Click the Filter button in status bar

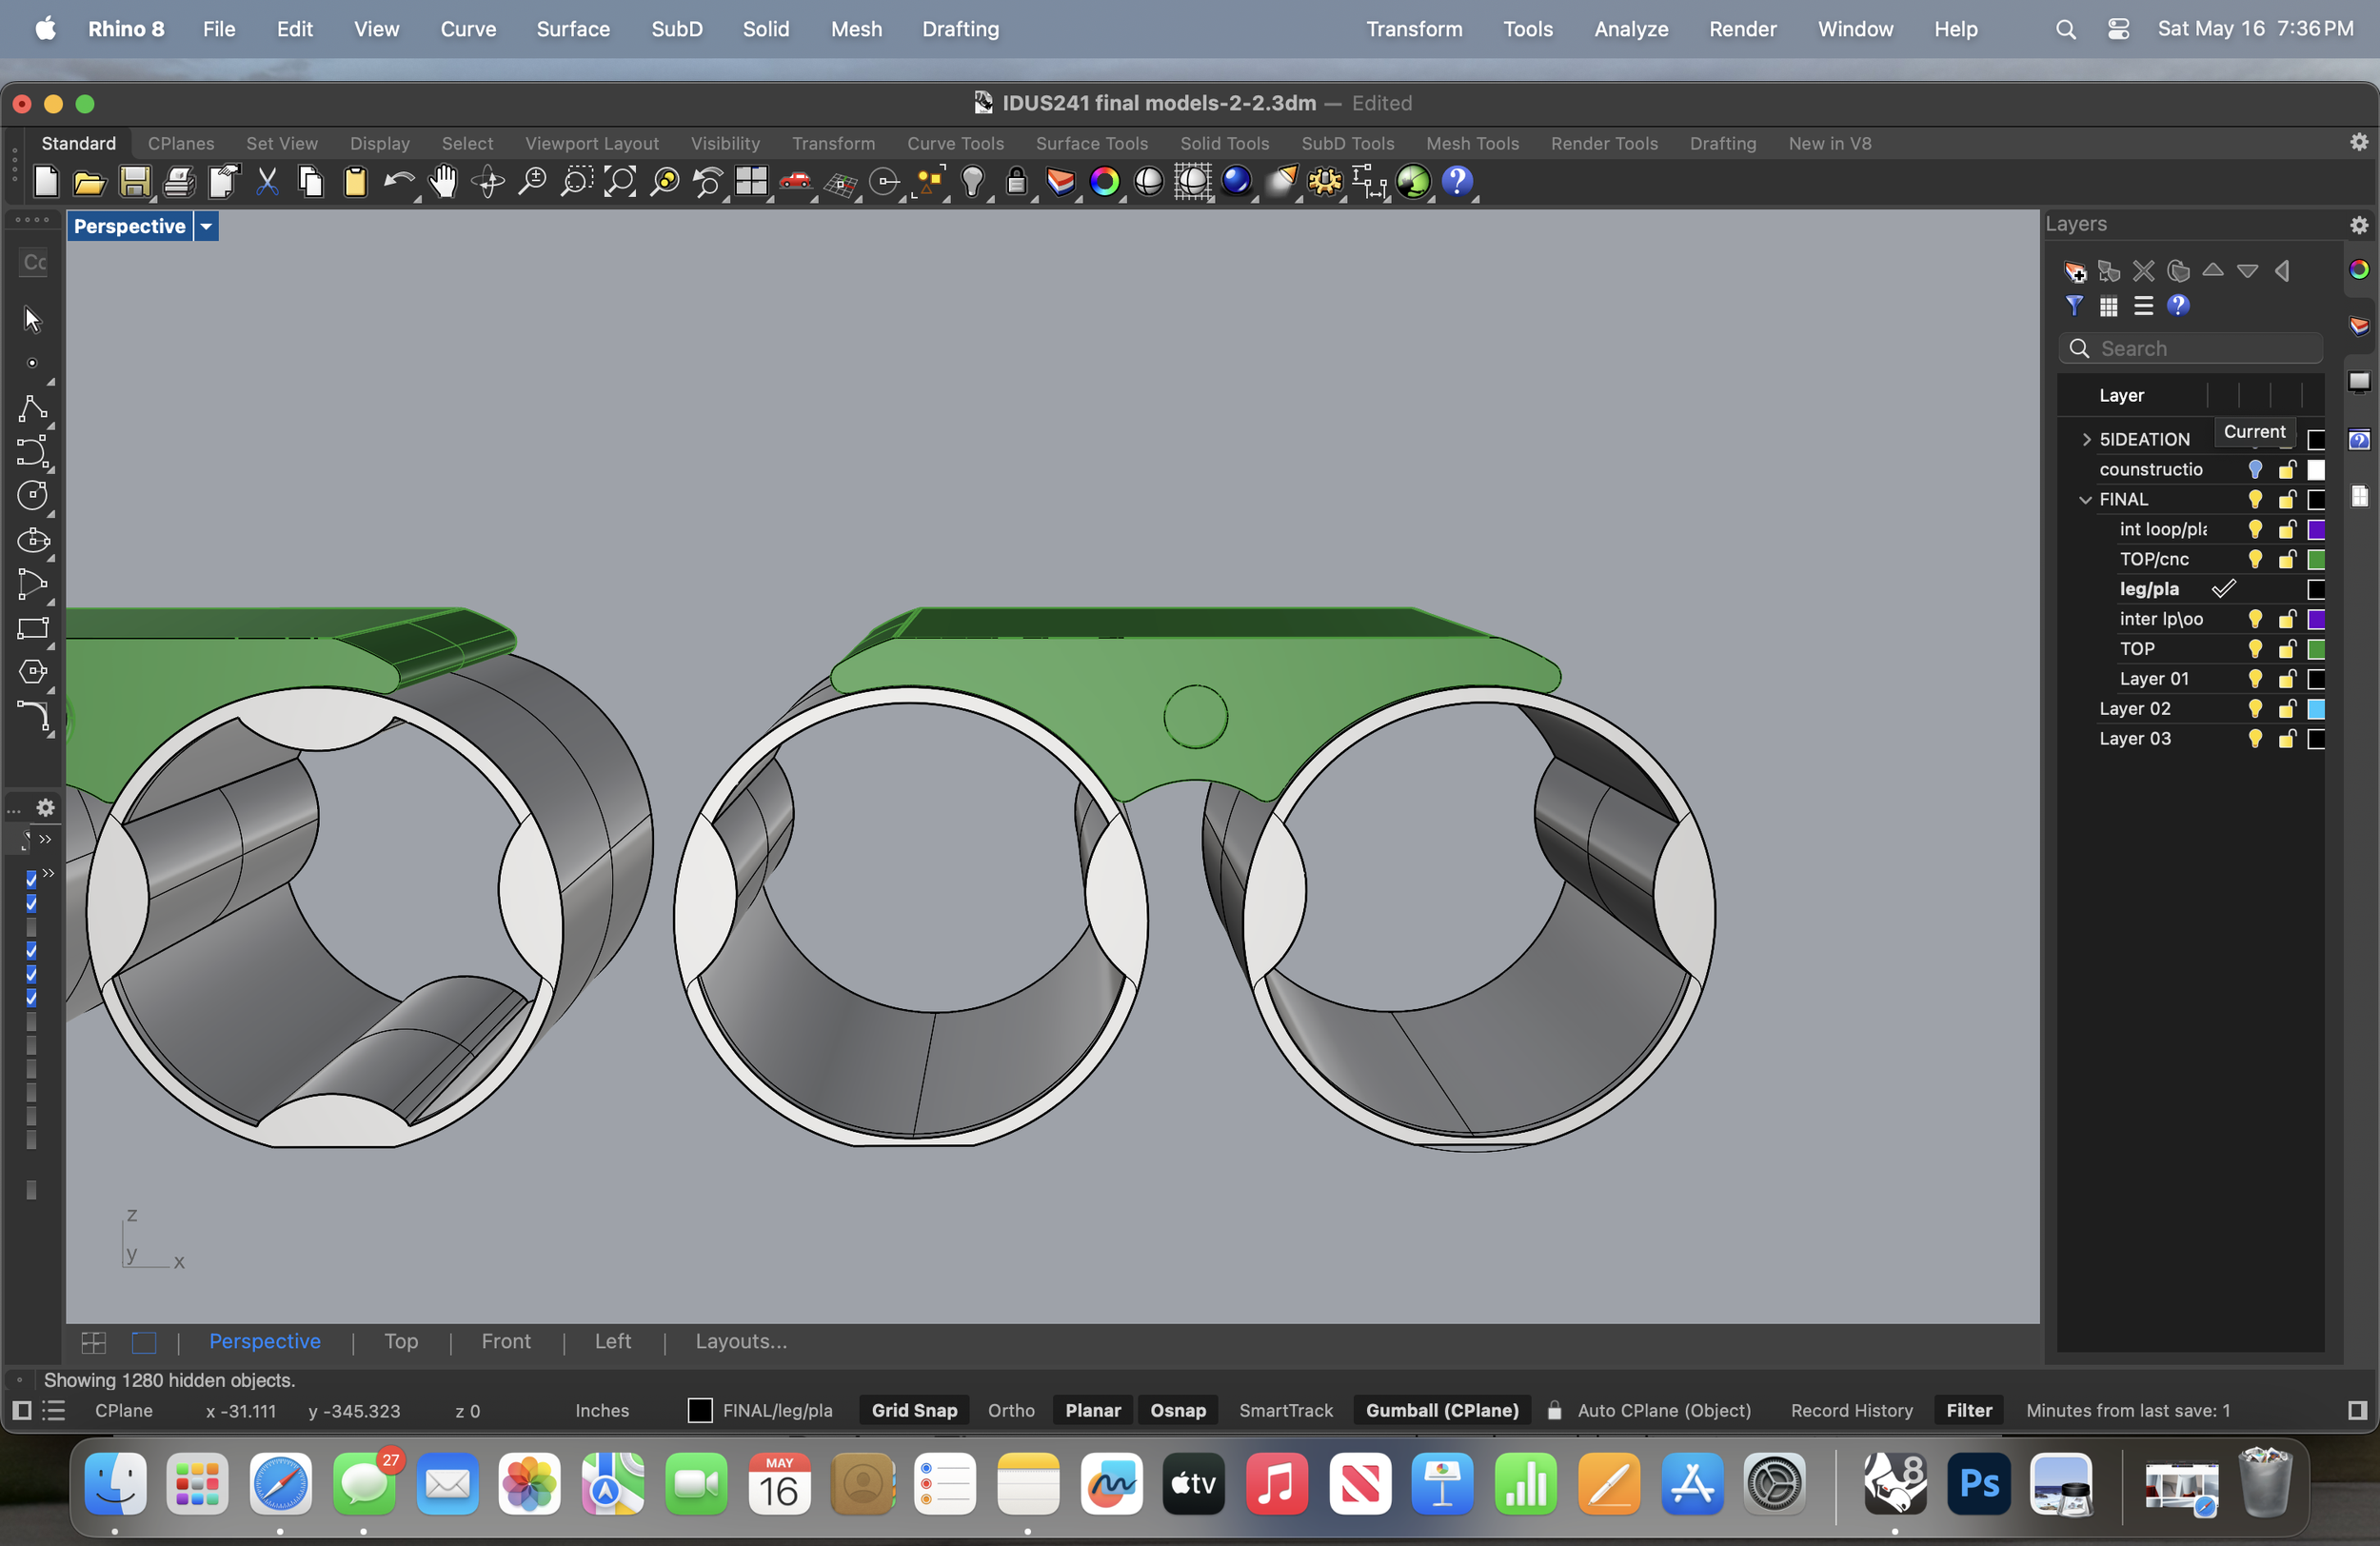[1969, 1410]
